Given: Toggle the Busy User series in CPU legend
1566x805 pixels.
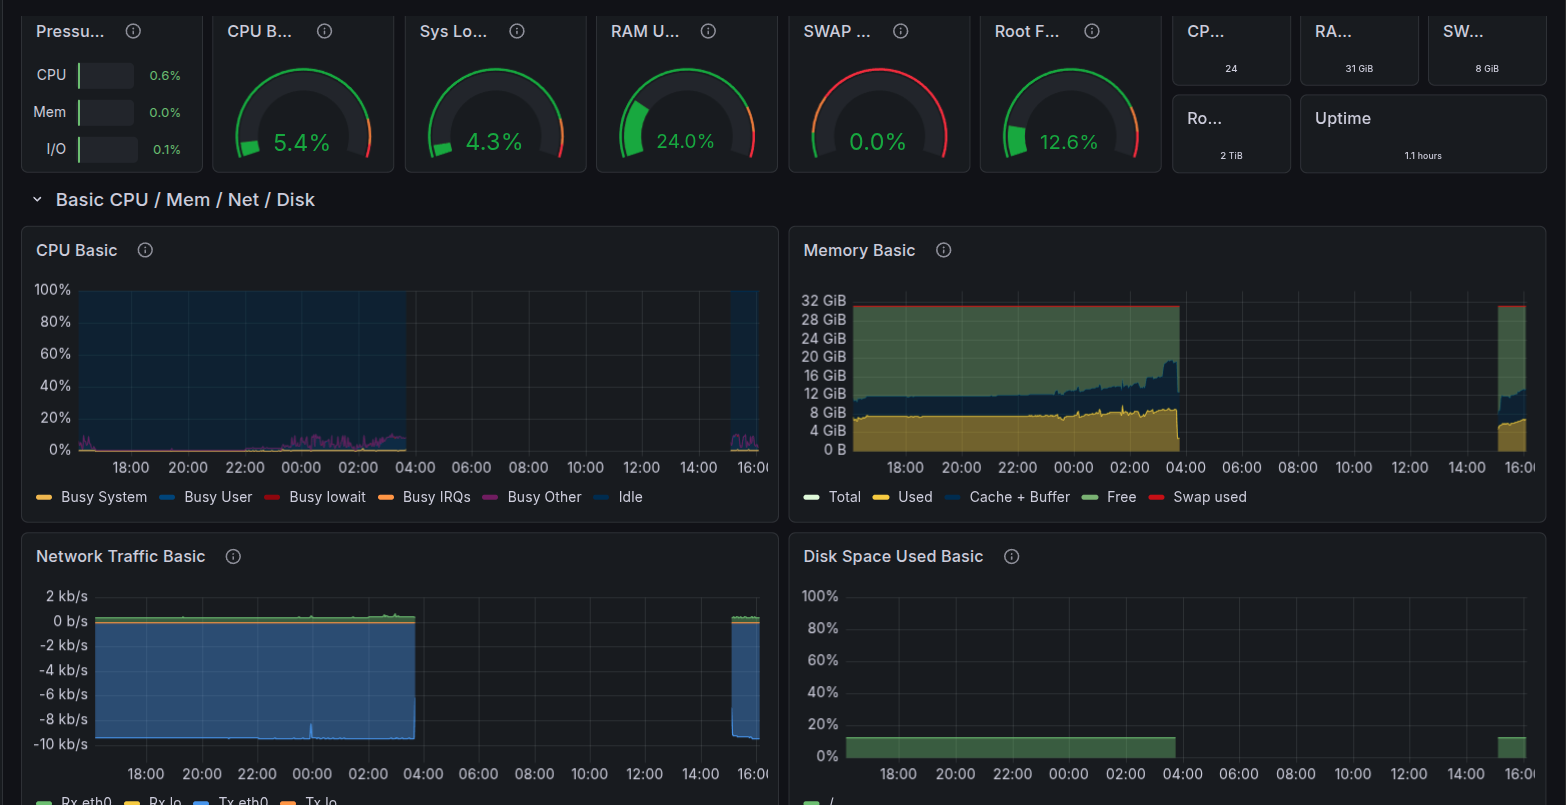Looking at the screenshot, I should click(218, 497).
